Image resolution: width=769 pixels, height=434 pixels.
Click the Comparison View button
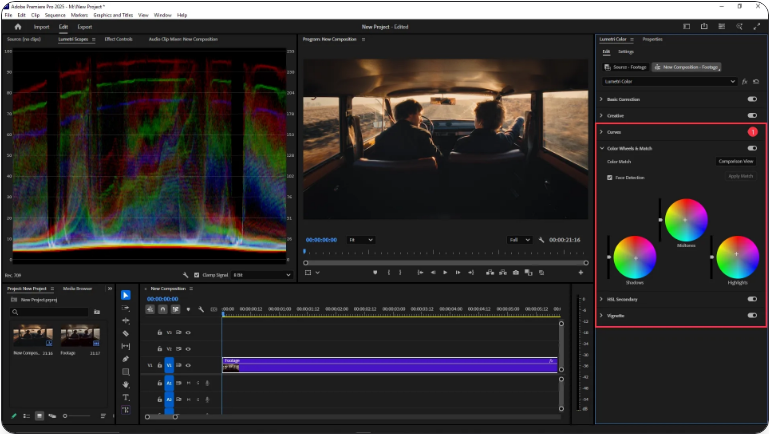point(735,161)
